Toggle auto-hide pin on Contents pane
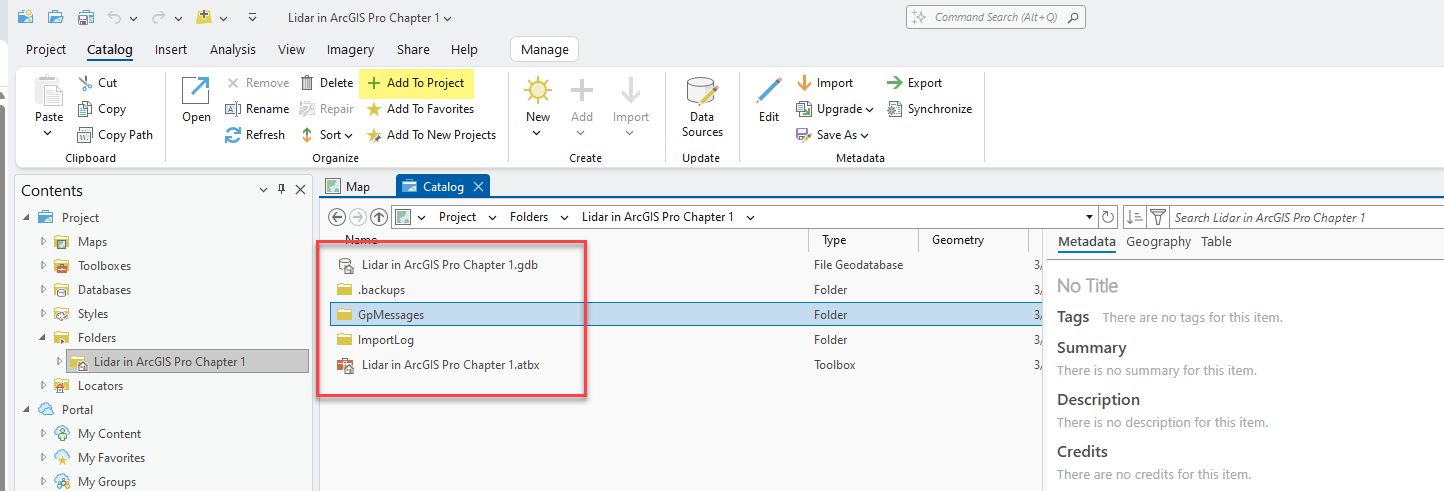 point(281,190)
